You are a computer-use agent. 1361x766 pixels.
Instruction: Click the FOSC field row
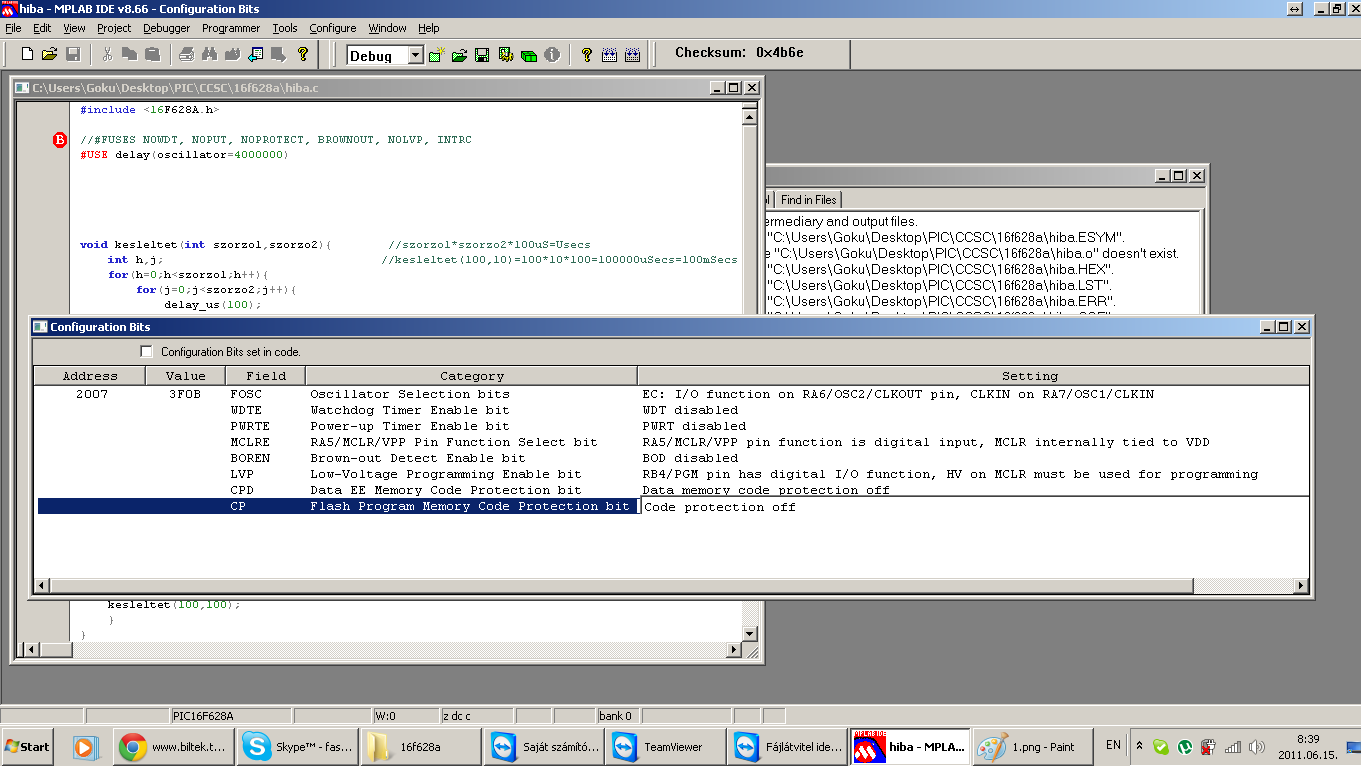(246, 394)
